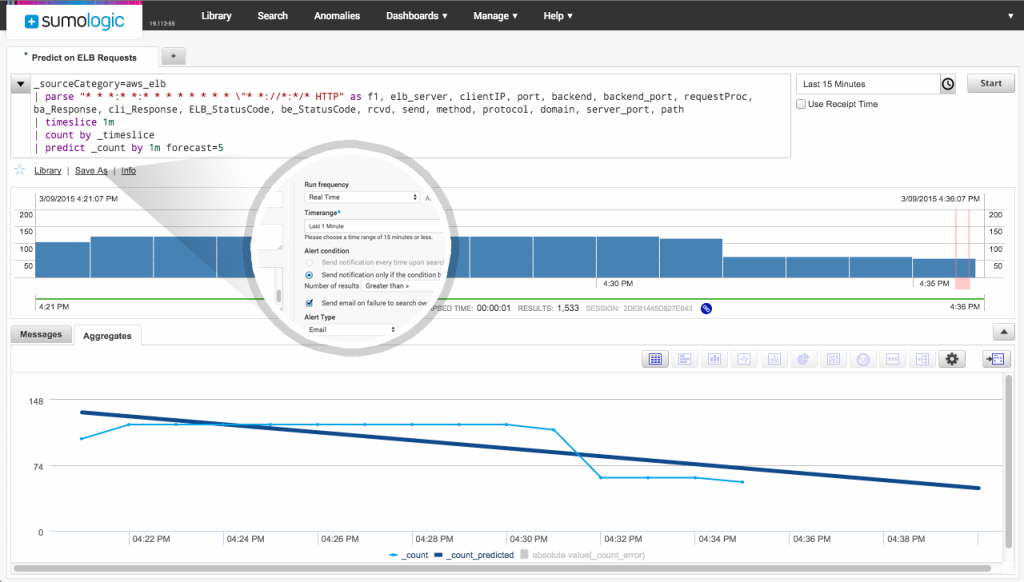This screenshot has height=582, width=1024.
Task: Click the Save As link
Action: coord(91,170)
